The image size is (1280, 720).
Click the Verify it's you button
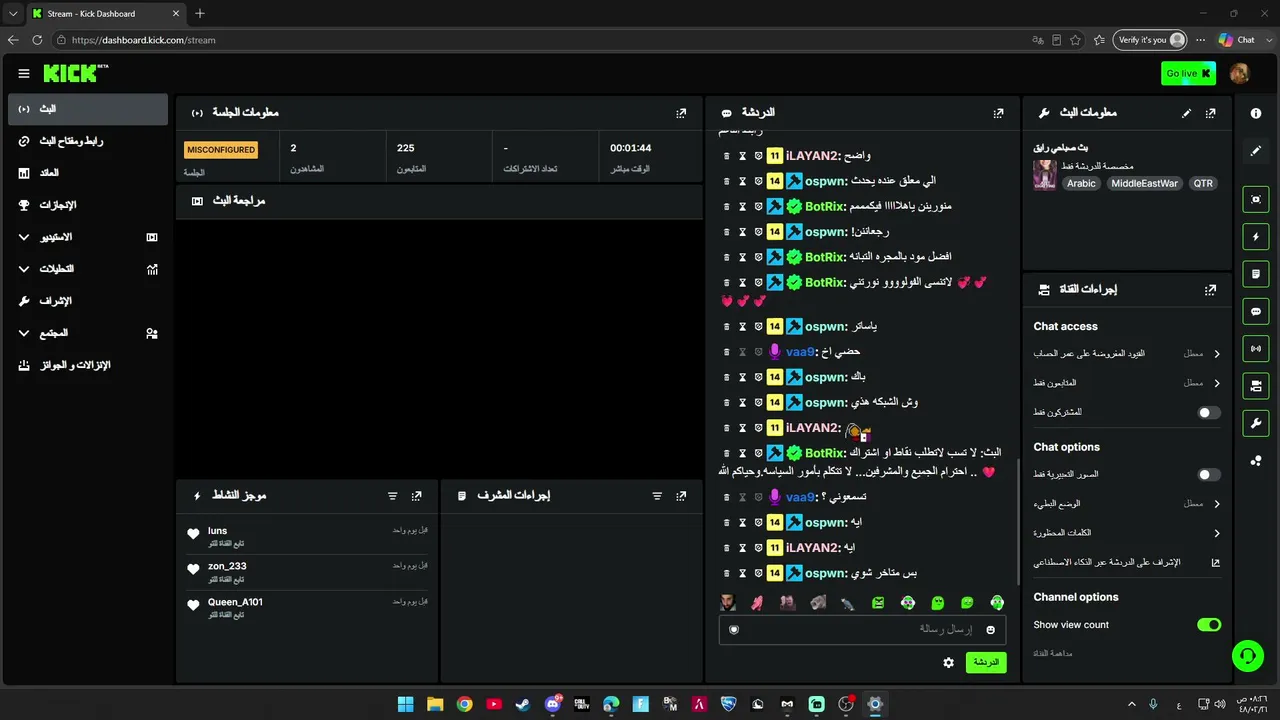1151,40
